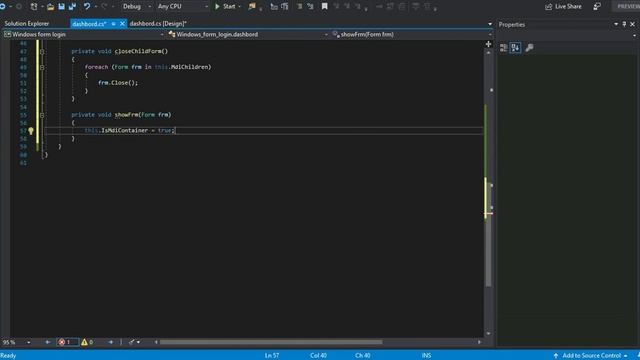Collapse the closeChildForm method

pyautogui.click(x=42, y=52)
